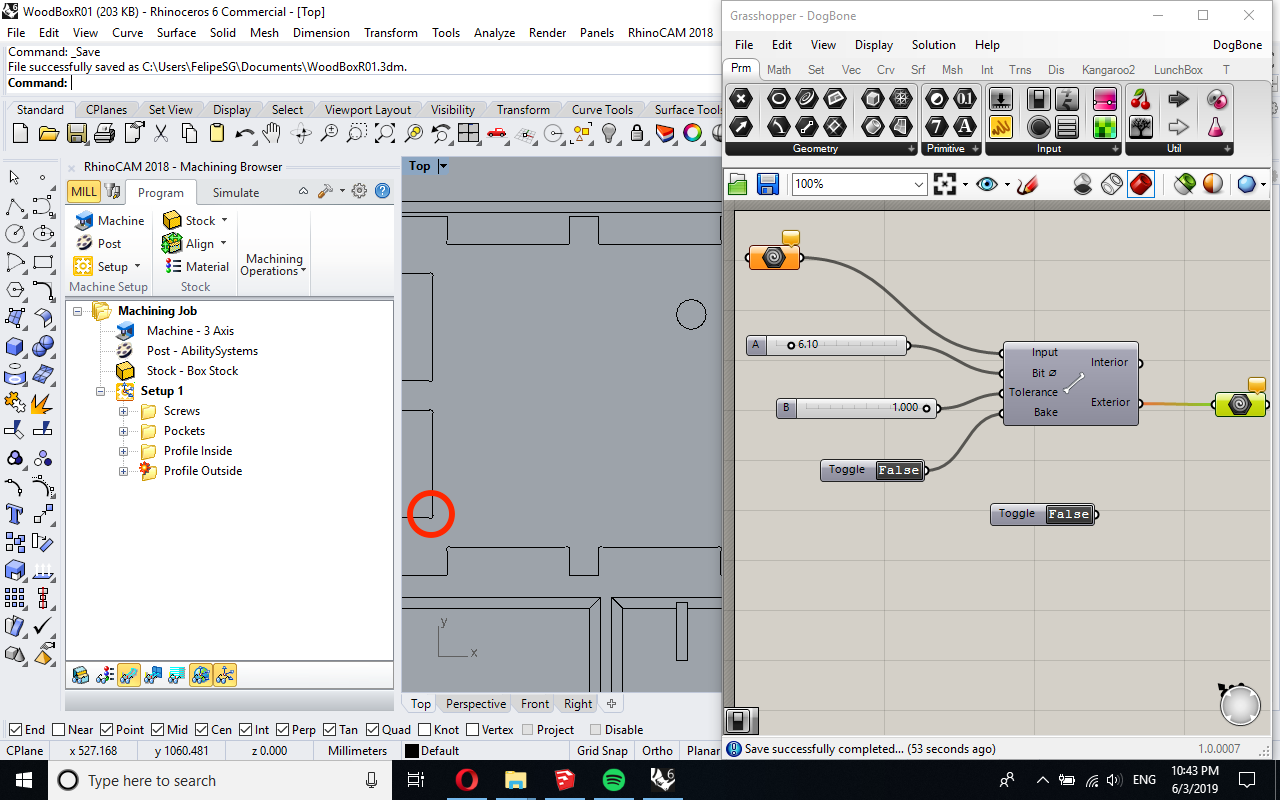Screen dimensions: 1280x800
Task: Click the Zoom Extents icon in Grasshopper
Action: point(944,184)
